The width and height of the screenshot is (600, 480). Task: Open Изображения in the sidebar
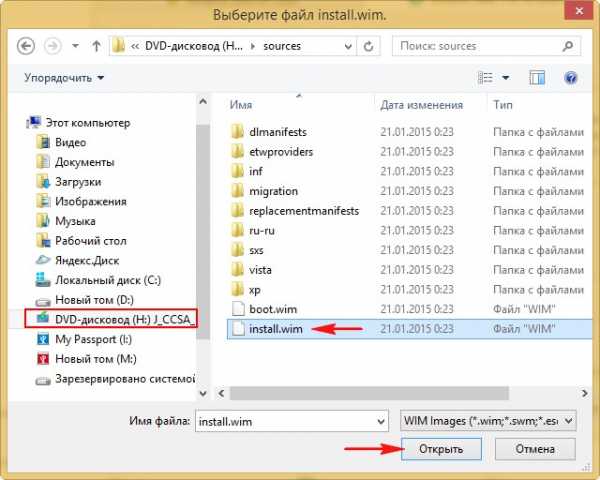pyautogui.click(x=82, y=201)
